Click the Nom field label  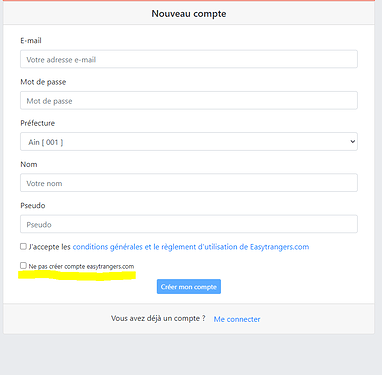click(29, 164)
